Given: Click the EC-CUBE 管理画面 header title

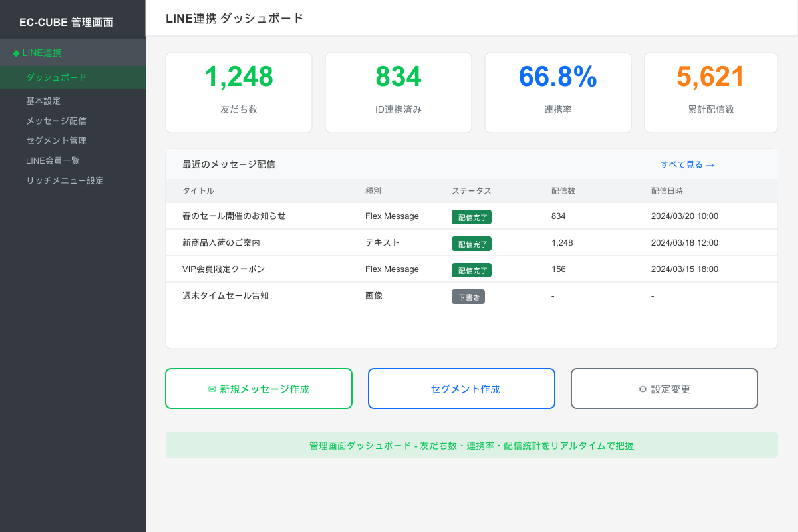Looking at the screenshot, I should point(66,22).
